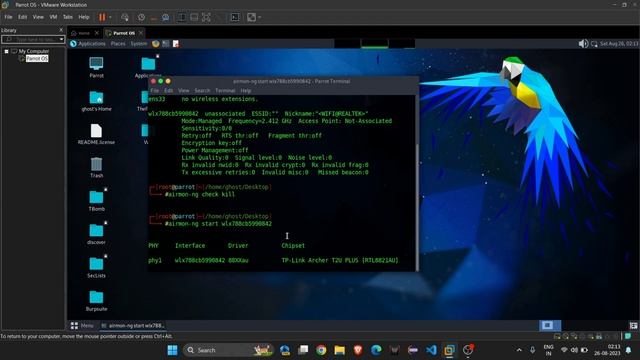The height and width of the screenshot is (360, 640).
Task: Open the Parrot desktop icon
Action: 96,68
